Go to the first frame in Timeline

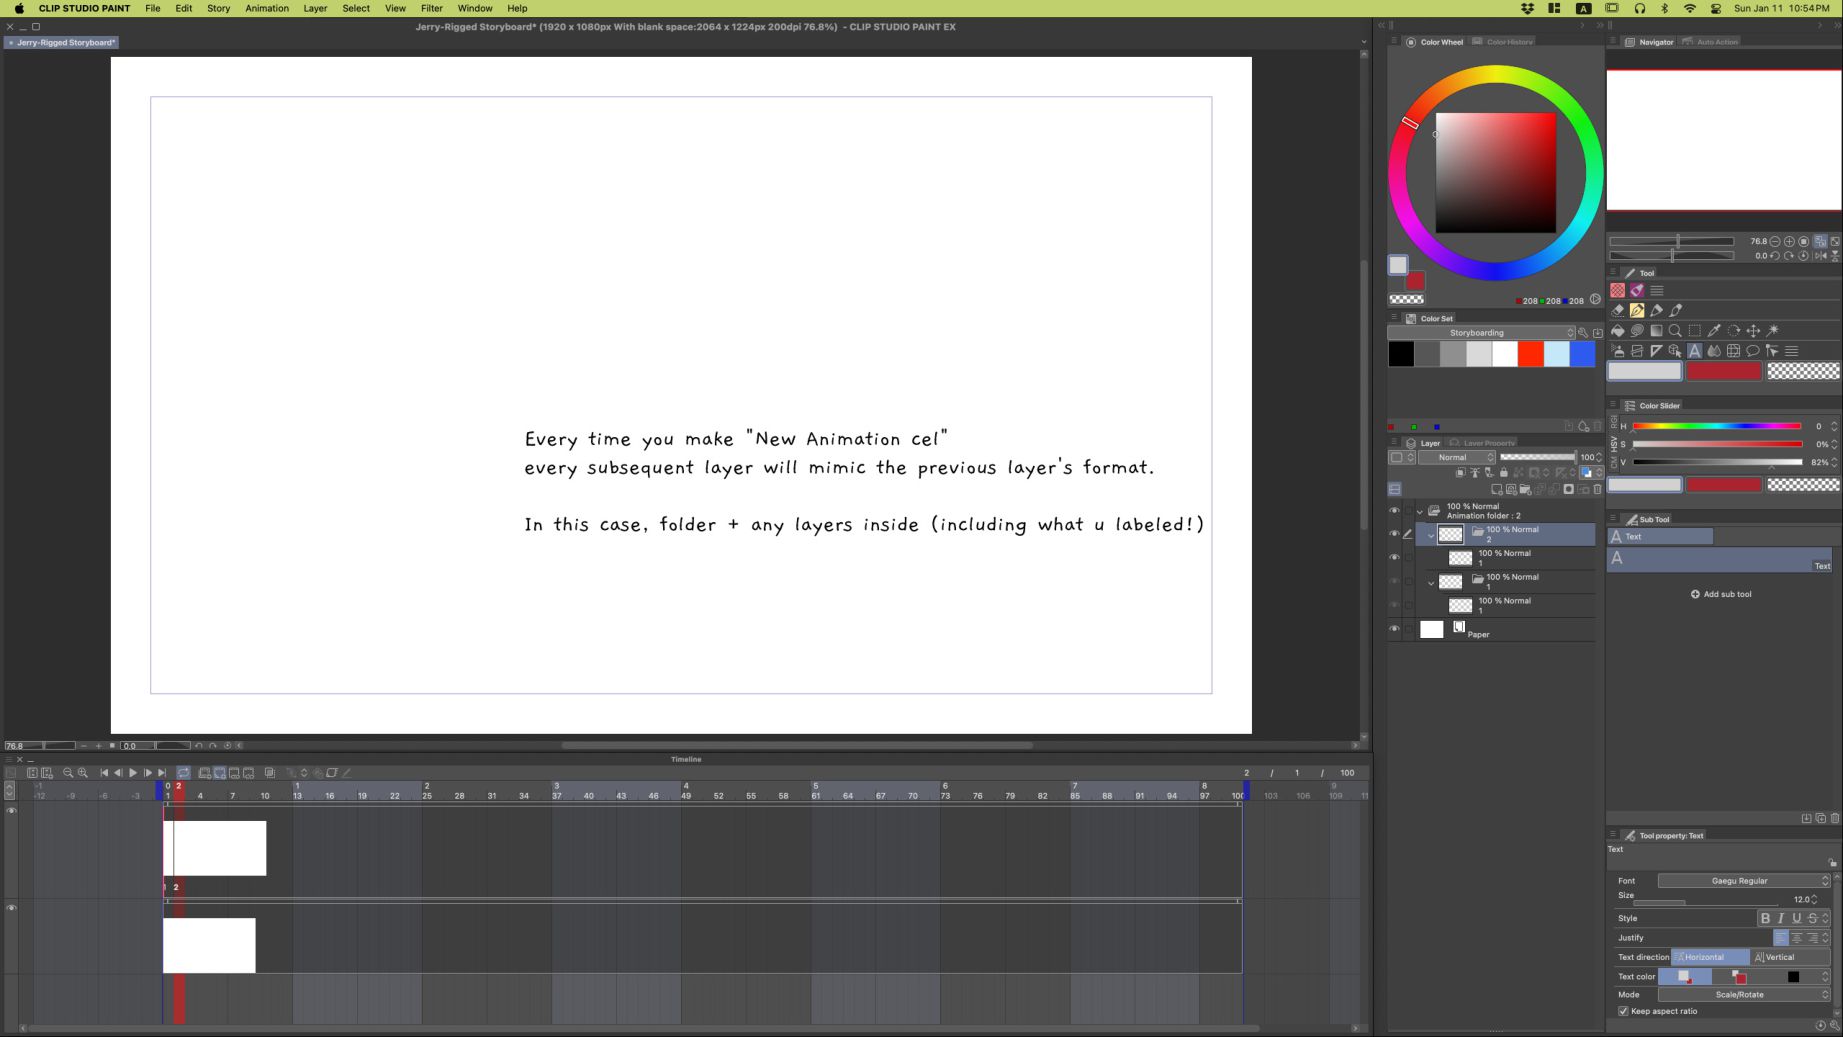(104, 773)
